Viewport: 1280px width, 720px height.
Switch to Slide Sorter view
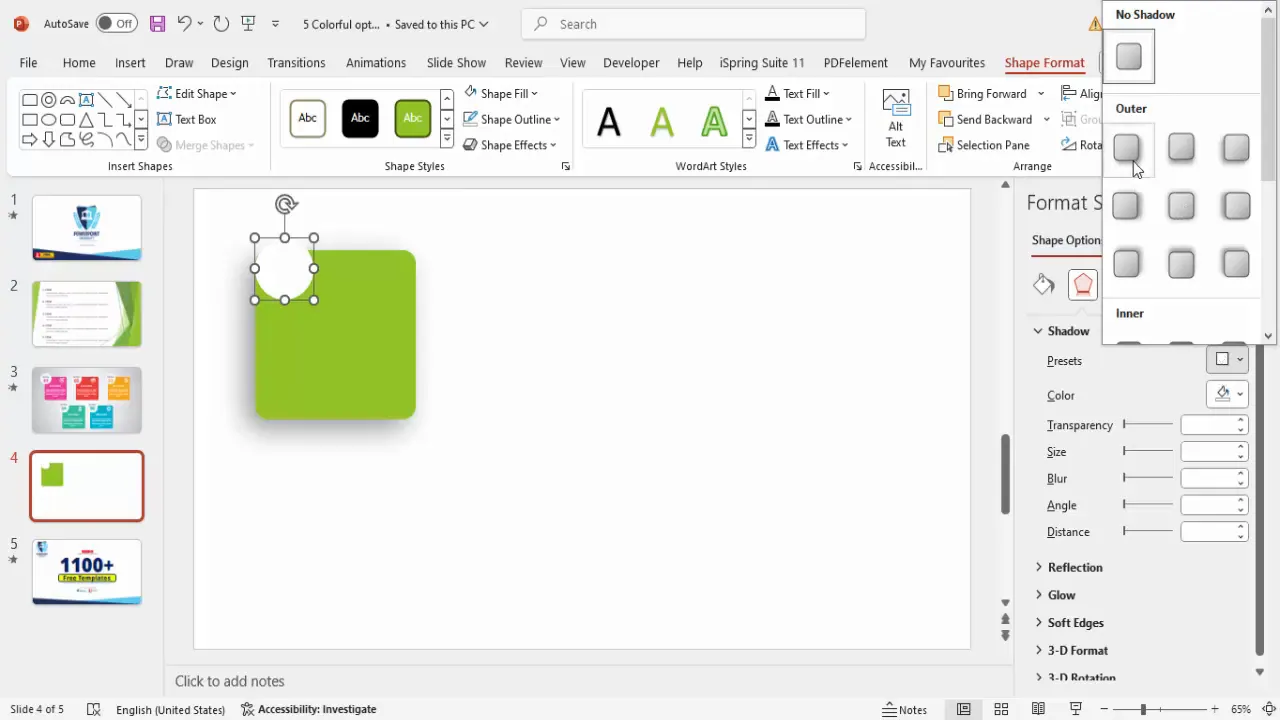1001,709
